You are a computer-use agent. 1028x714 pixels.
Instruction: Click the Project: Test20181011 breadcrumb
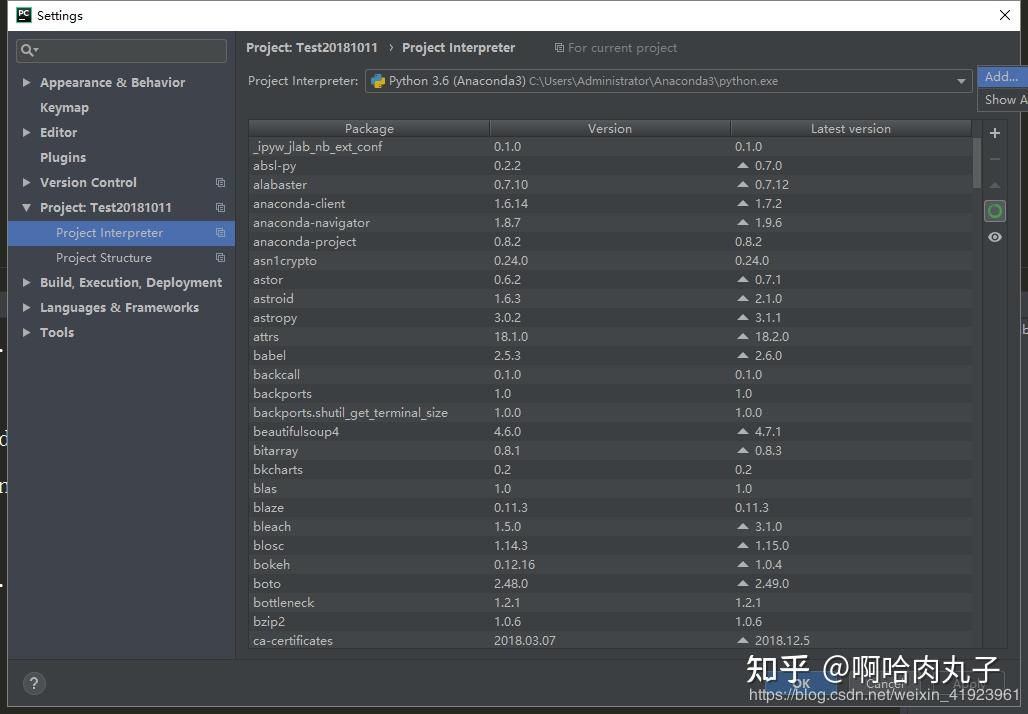pyautogui.click(x=312, y=48)
